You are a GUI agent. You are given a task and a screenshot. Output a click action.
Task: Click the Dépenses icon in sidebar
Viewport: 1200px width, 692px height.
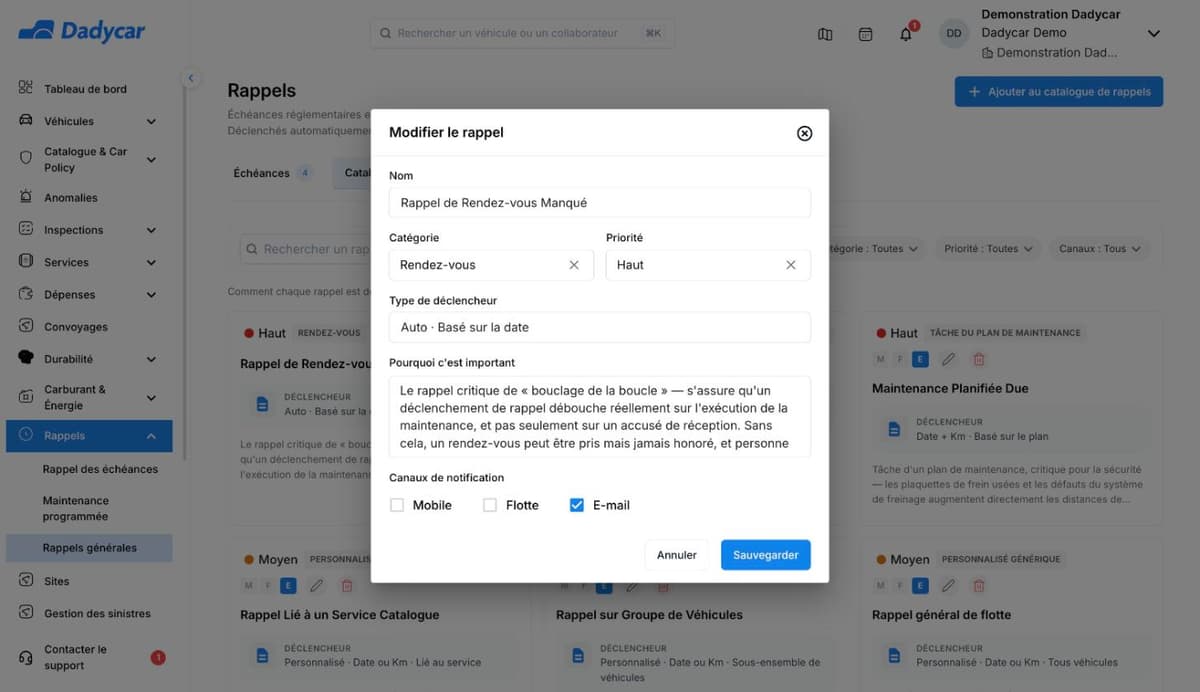tap(26, 294)
